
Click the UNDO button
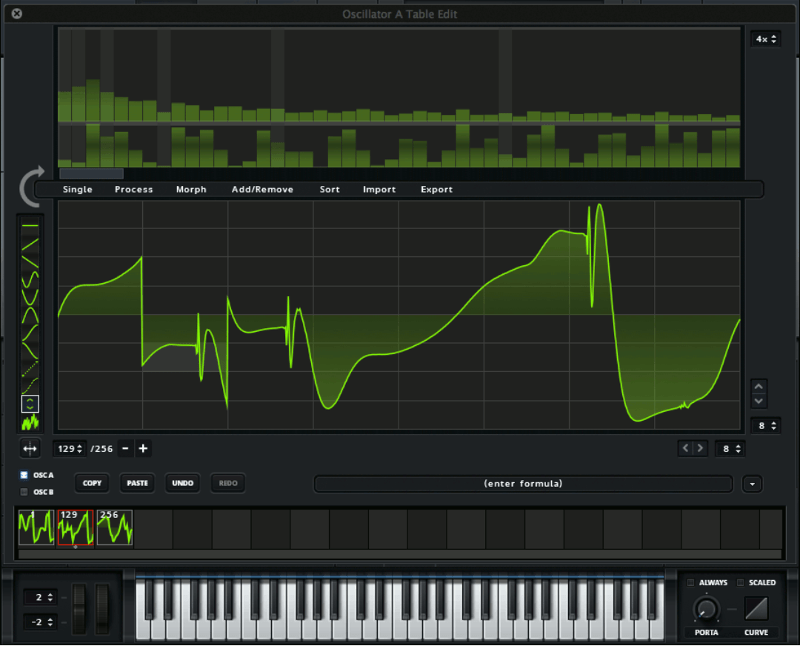(x=182, y=483)
